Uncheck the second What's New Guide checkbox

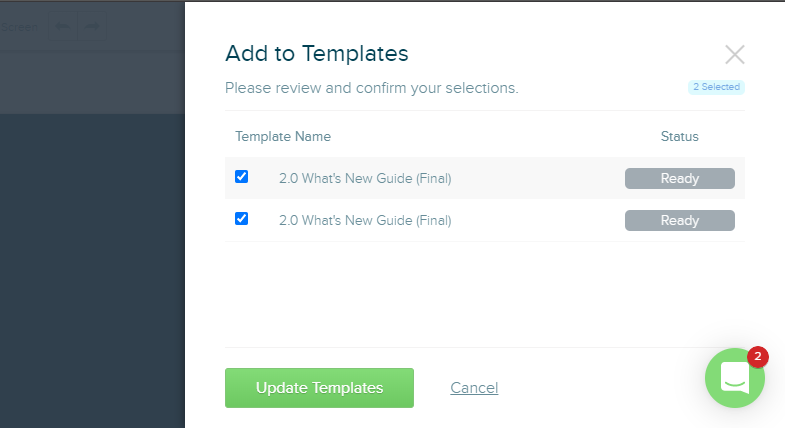pyautogui.click(x=241, y=219)
